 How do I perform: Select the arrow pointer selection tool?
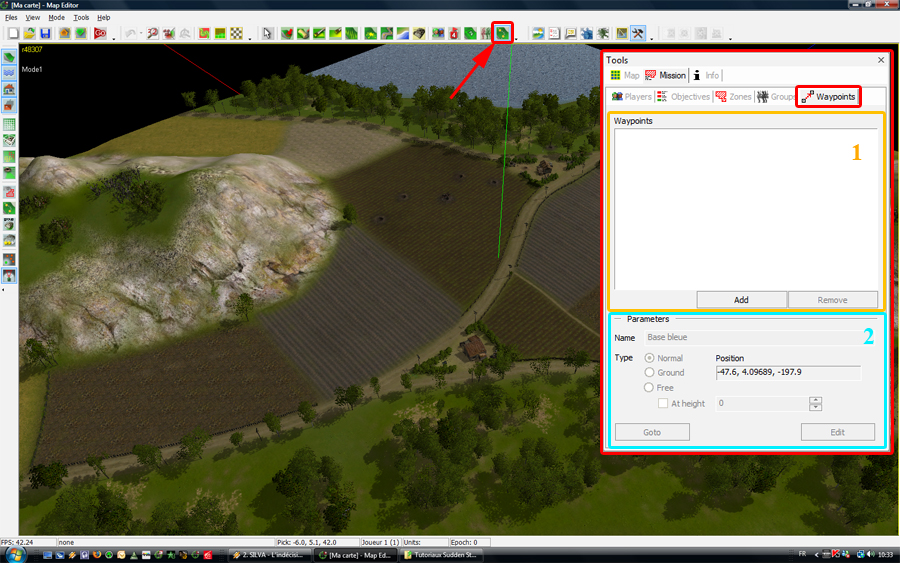[267, 33]
